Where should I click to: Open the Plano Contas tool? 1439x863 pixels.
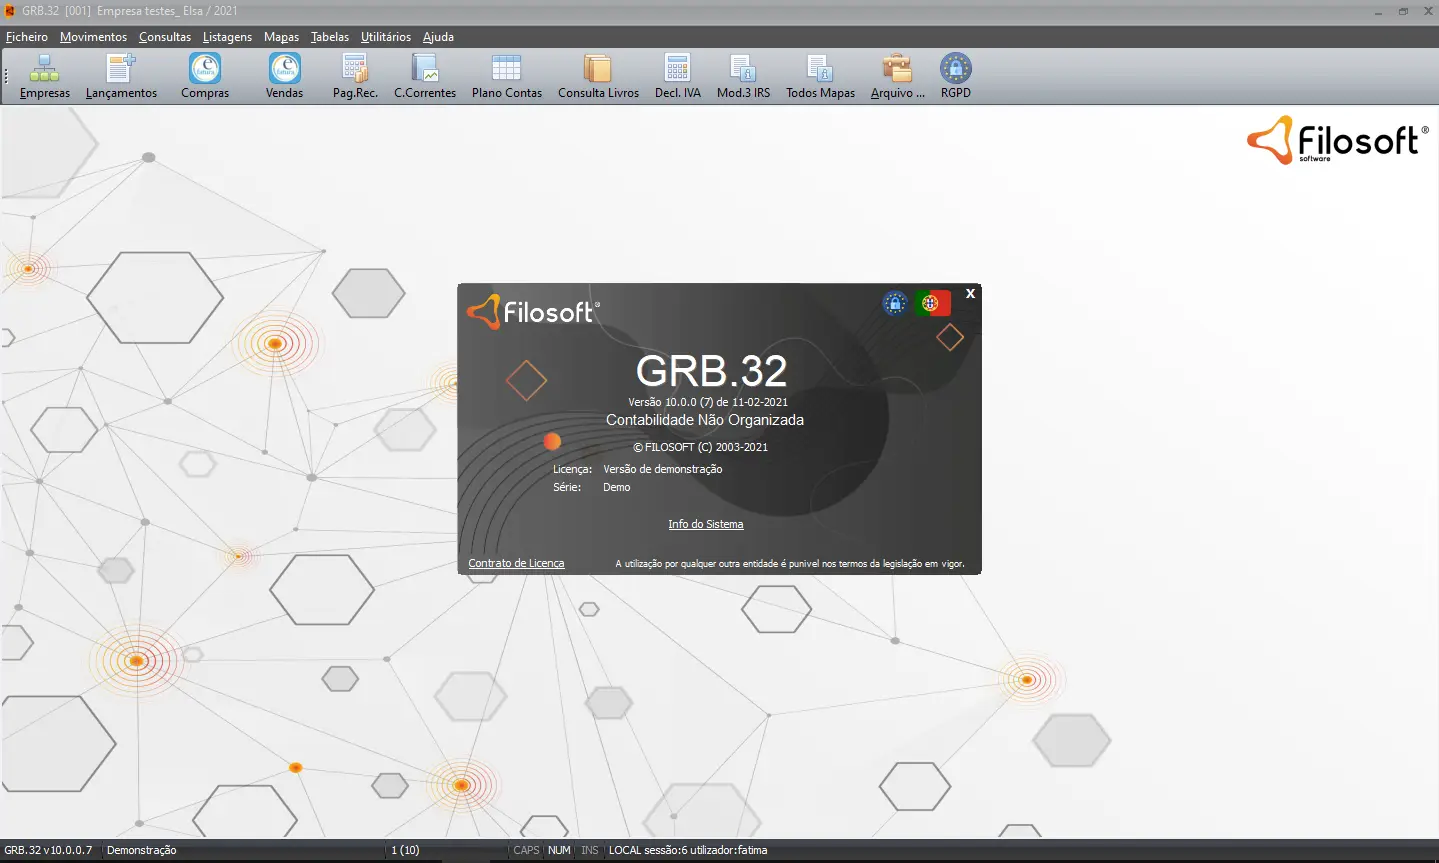pos(506,75)
